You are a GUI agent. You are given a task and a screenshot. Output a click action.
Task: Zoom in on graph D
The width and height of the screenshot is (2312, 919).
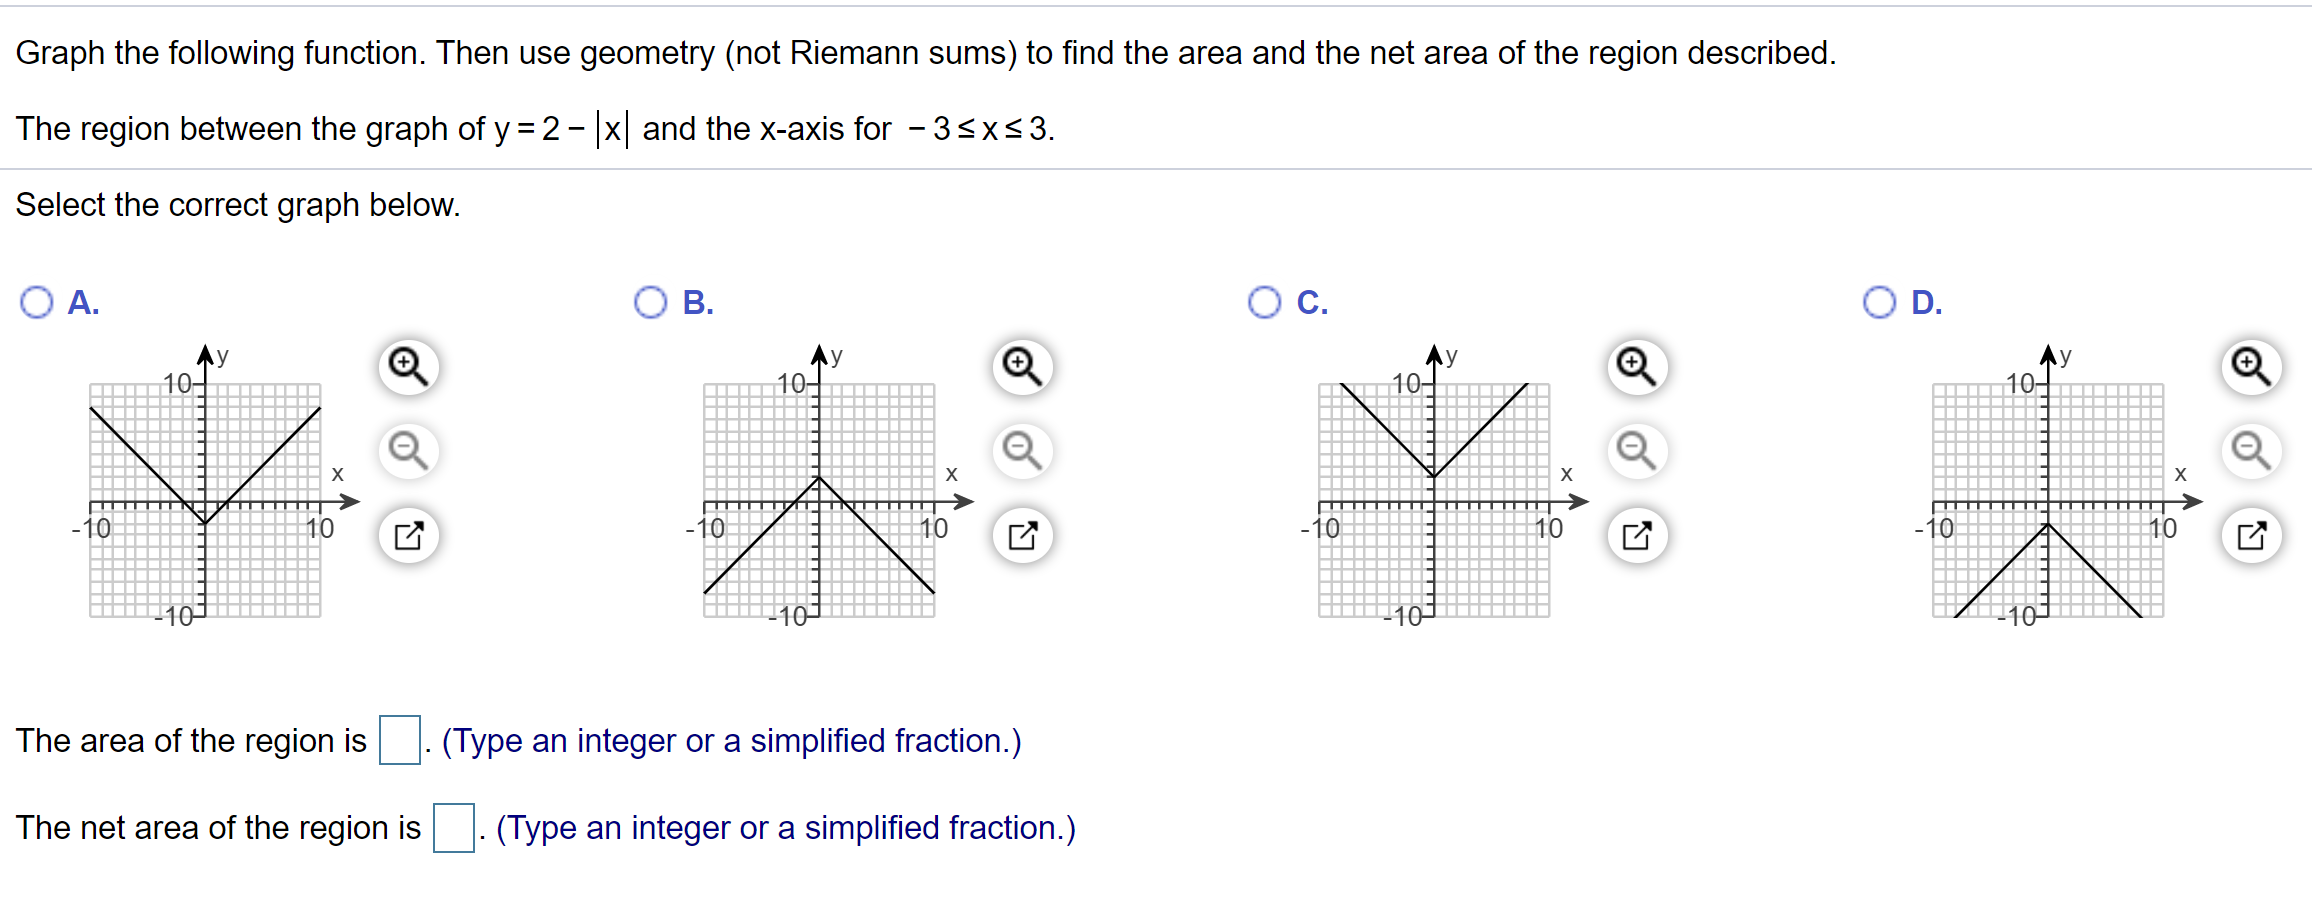pos(2251,367)
